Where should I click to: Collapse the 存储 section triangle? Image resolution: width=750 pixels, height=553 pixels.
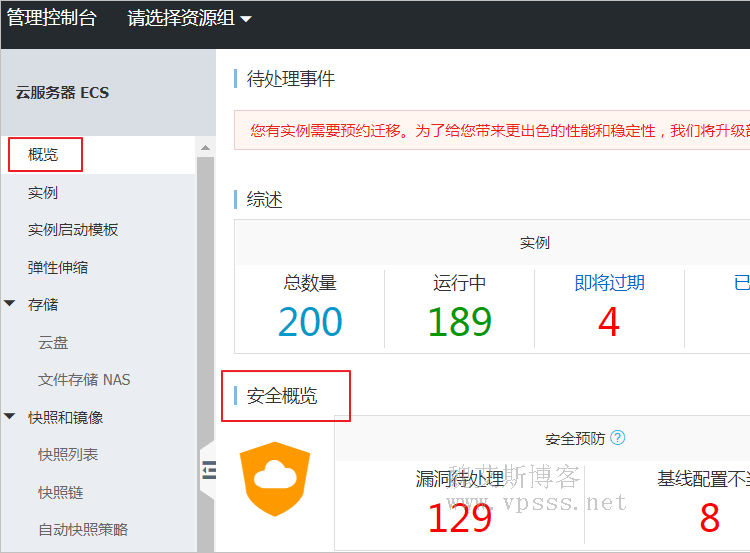[10, 304]
